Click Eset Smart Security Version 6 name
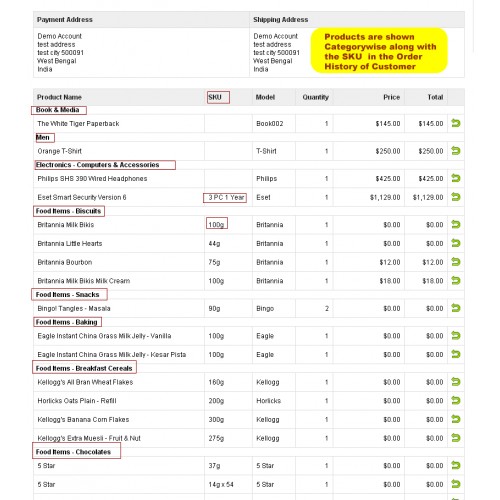Viewport: 500px width, 500px height. click(82, 197)
